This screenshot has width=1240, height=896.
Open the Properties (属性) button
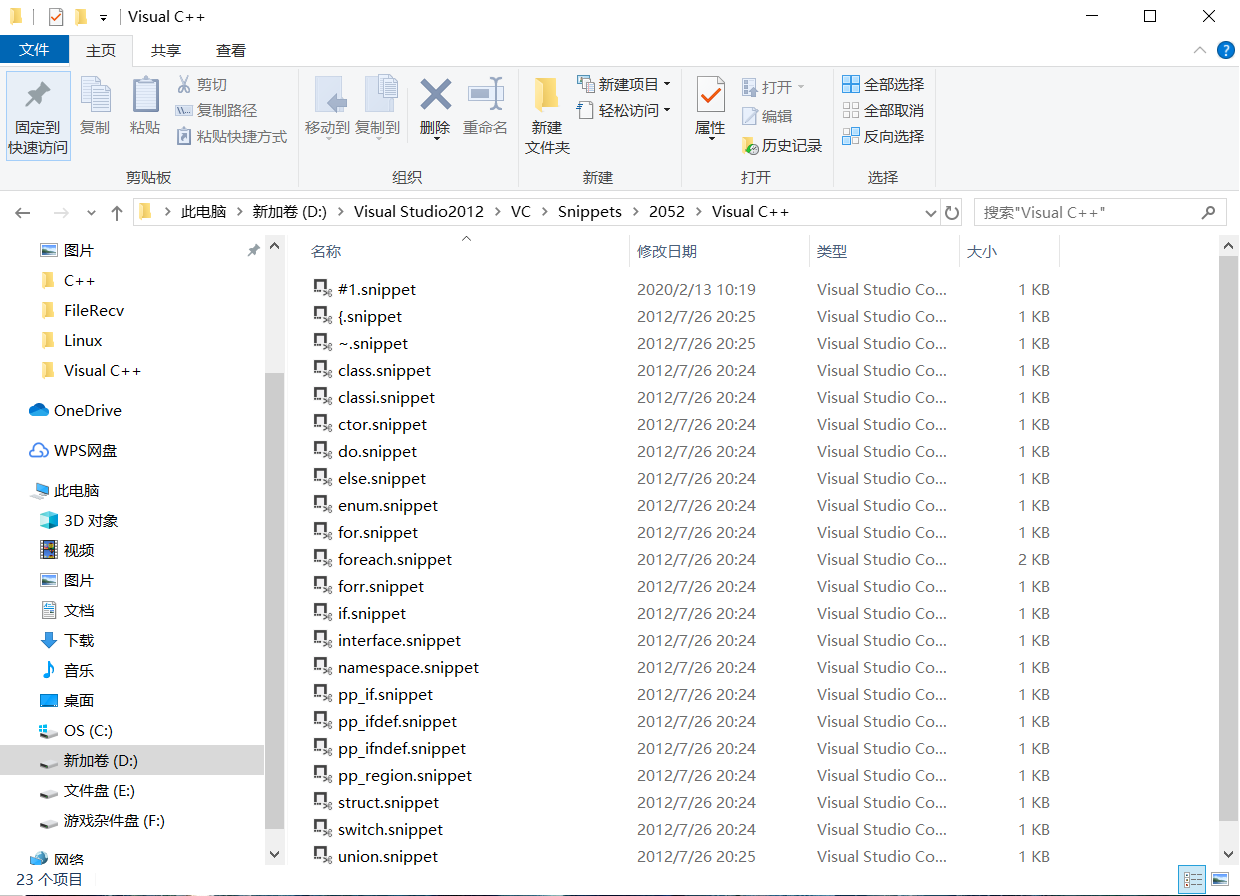[x=710, y=106]
